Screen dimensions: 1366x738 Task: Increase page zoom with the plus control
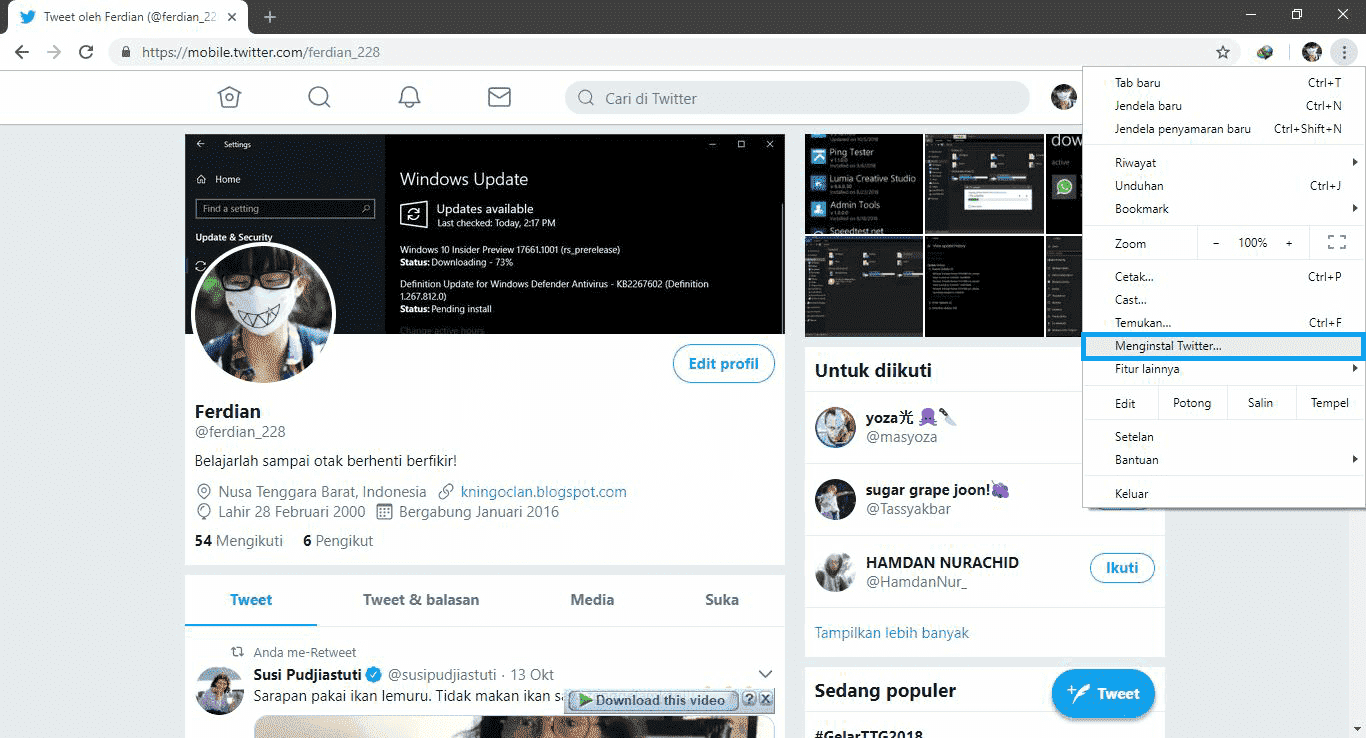coord(1289,242)
